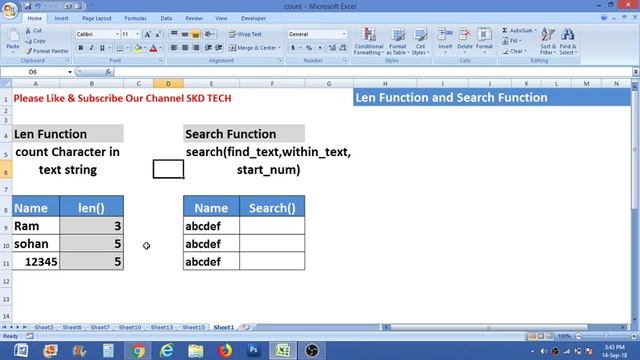Image resolution: width=640 pixels, height=360 pixels.
Task: Apply Percent Style format
Action: click(309, 48)
